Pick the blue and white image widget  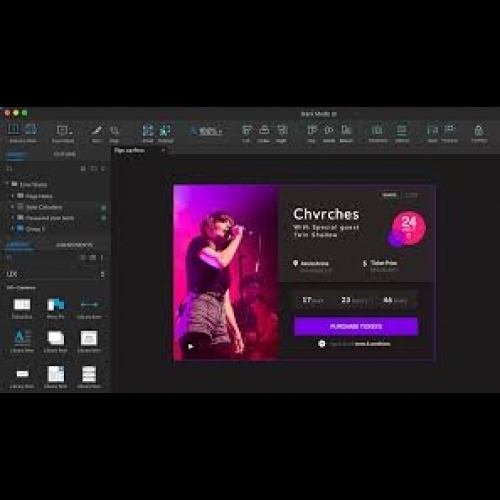(x=56, y=304)
